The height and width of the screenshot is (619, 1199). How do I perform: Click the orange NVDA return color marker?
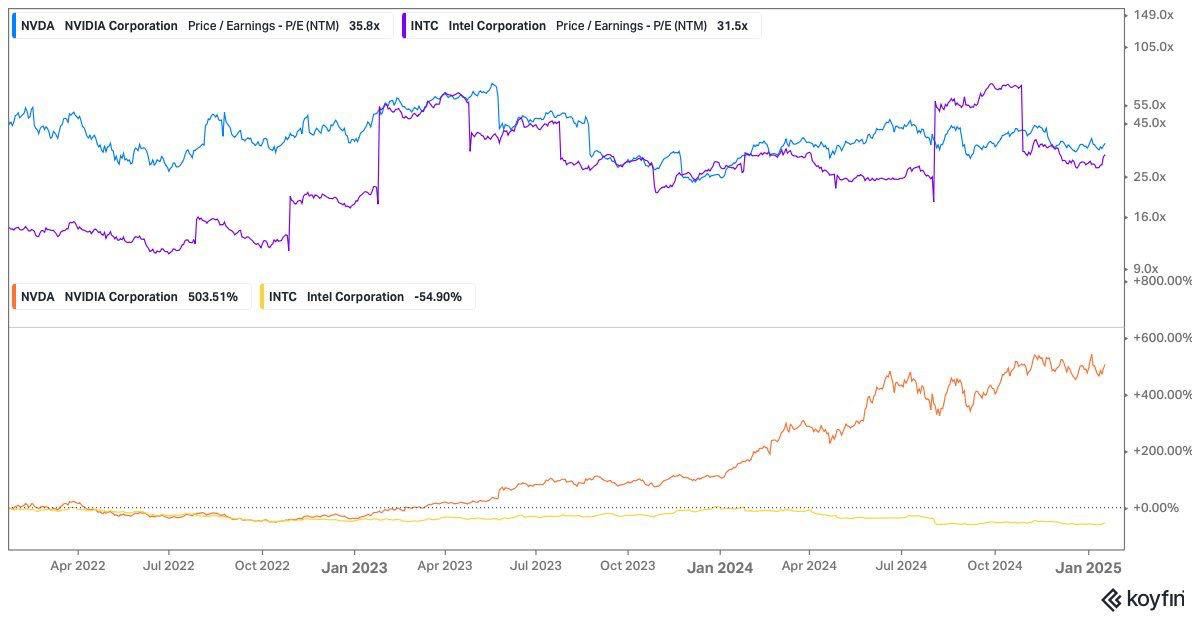13,297
